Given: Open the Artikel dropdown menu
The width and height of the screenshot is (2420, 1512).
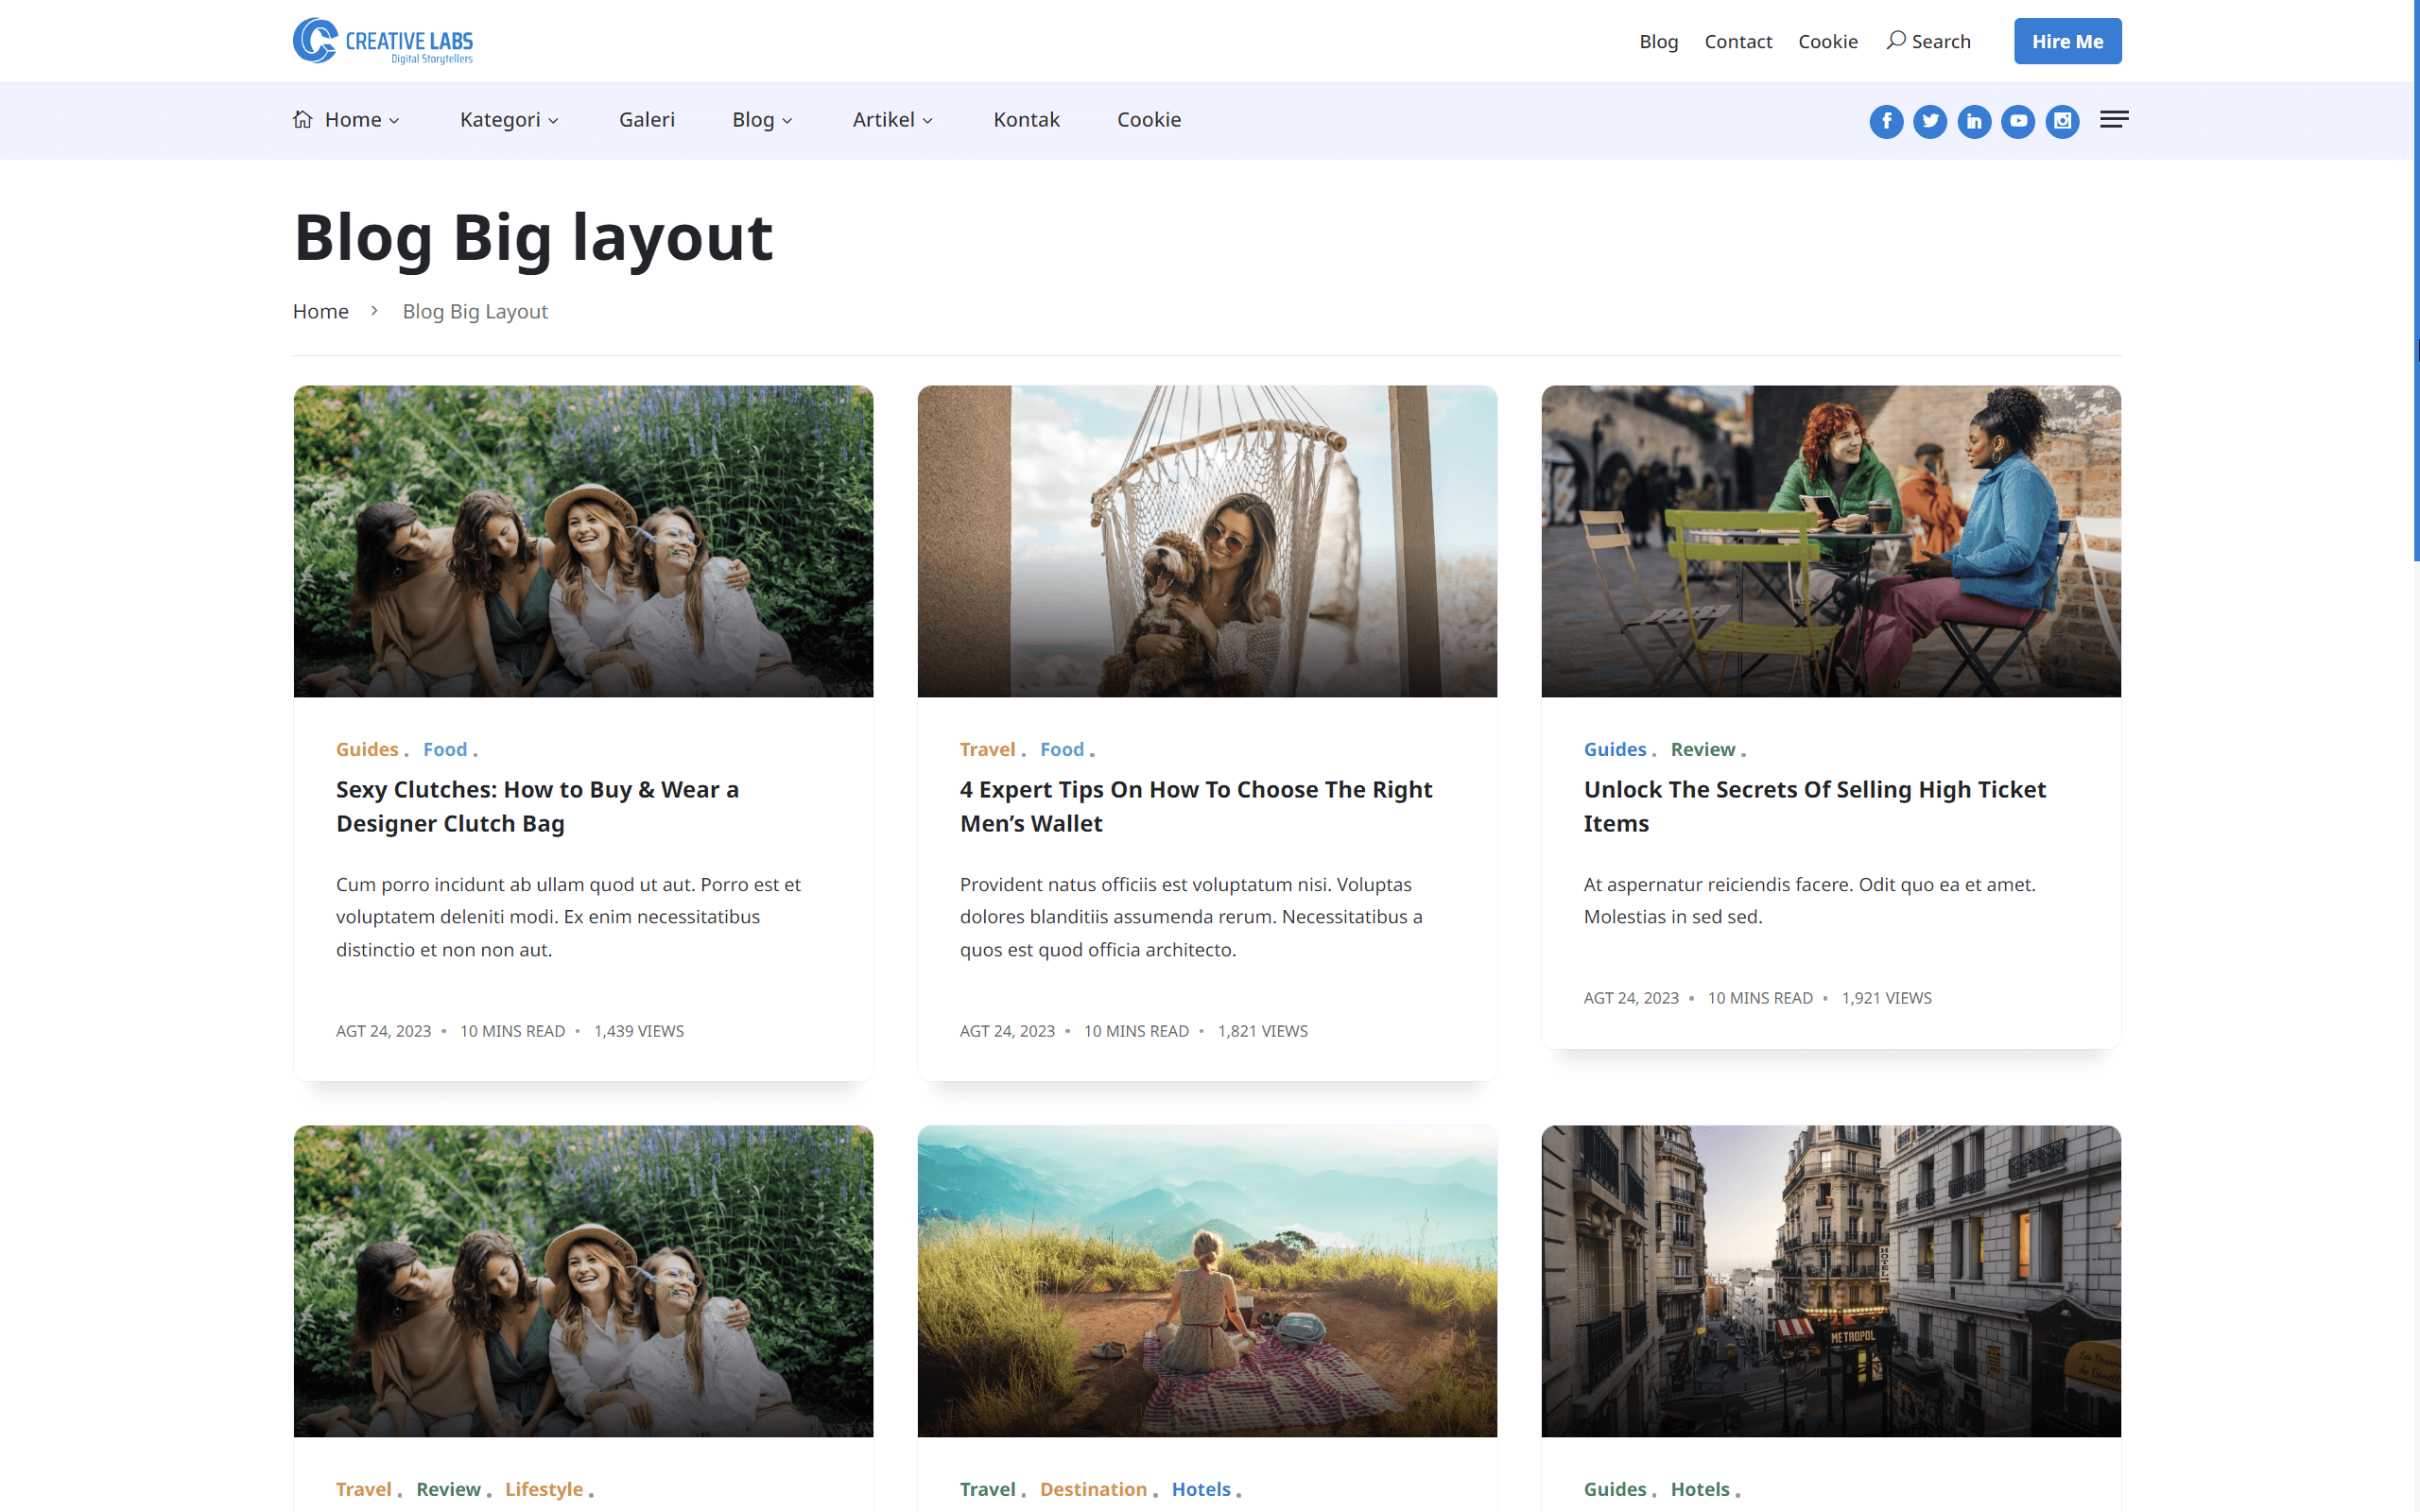Looking at the screenshot, I should click(892, 120).
